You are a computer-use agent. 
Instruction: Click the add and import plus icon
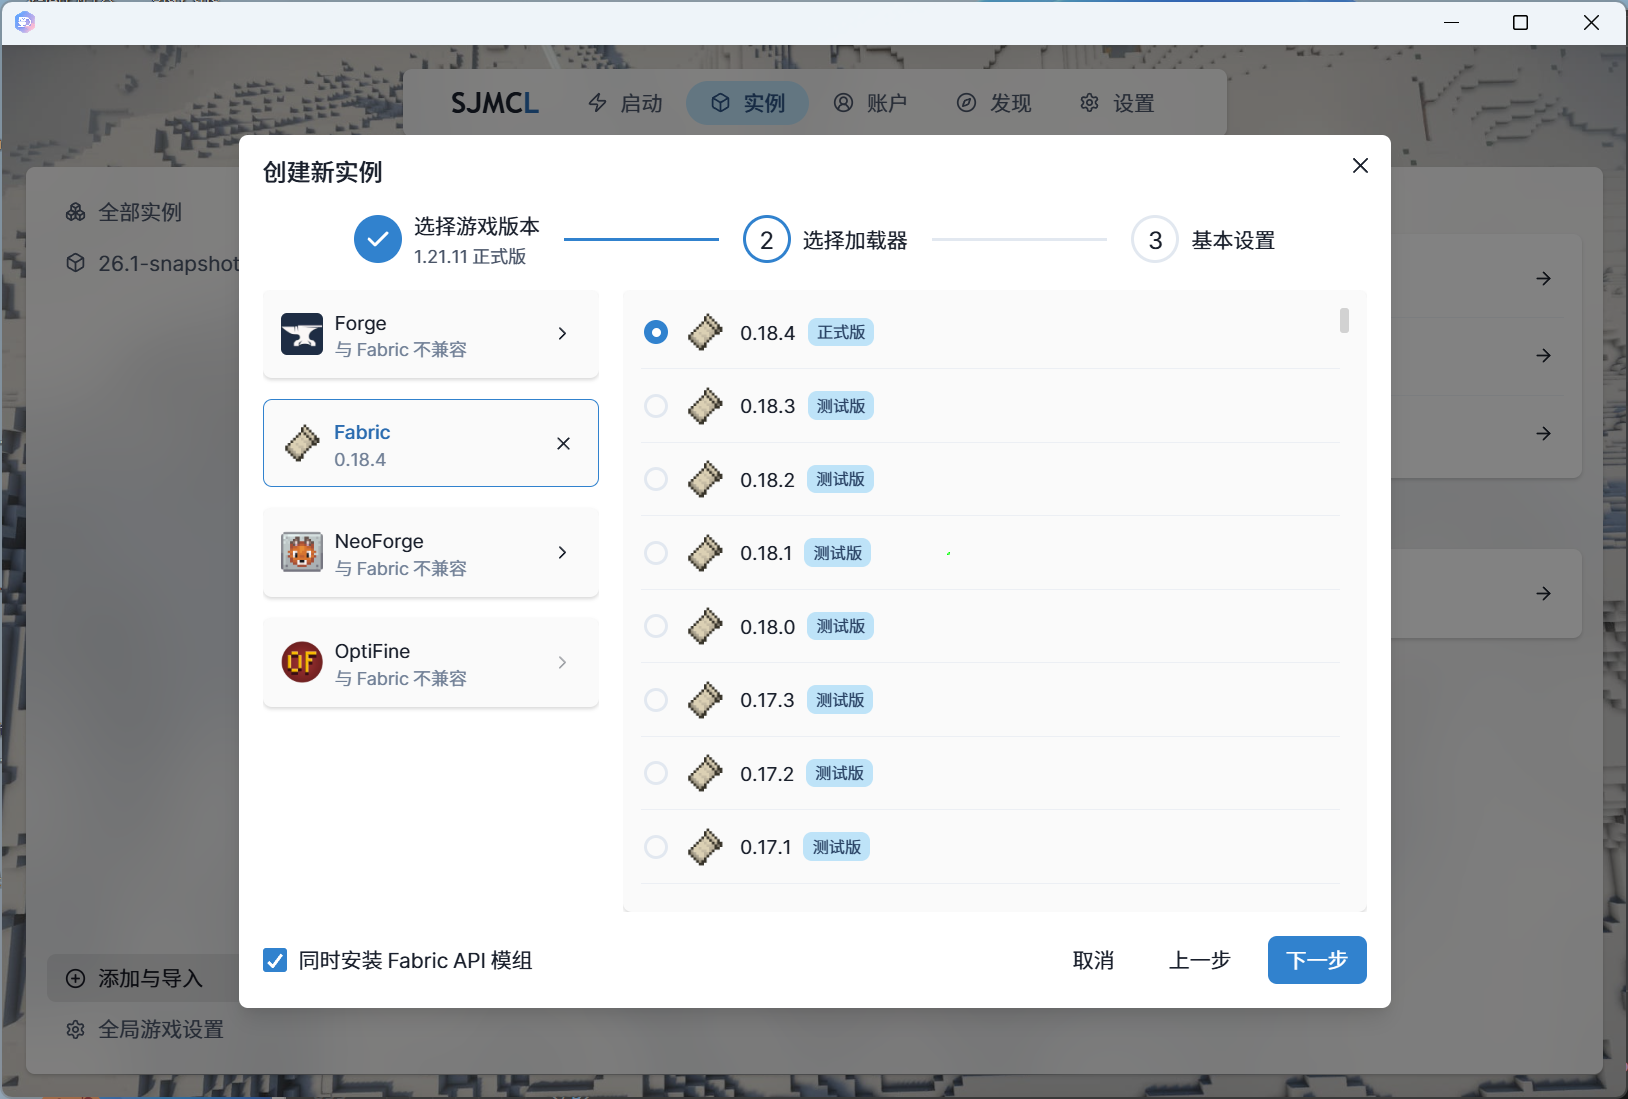[75, 978]
